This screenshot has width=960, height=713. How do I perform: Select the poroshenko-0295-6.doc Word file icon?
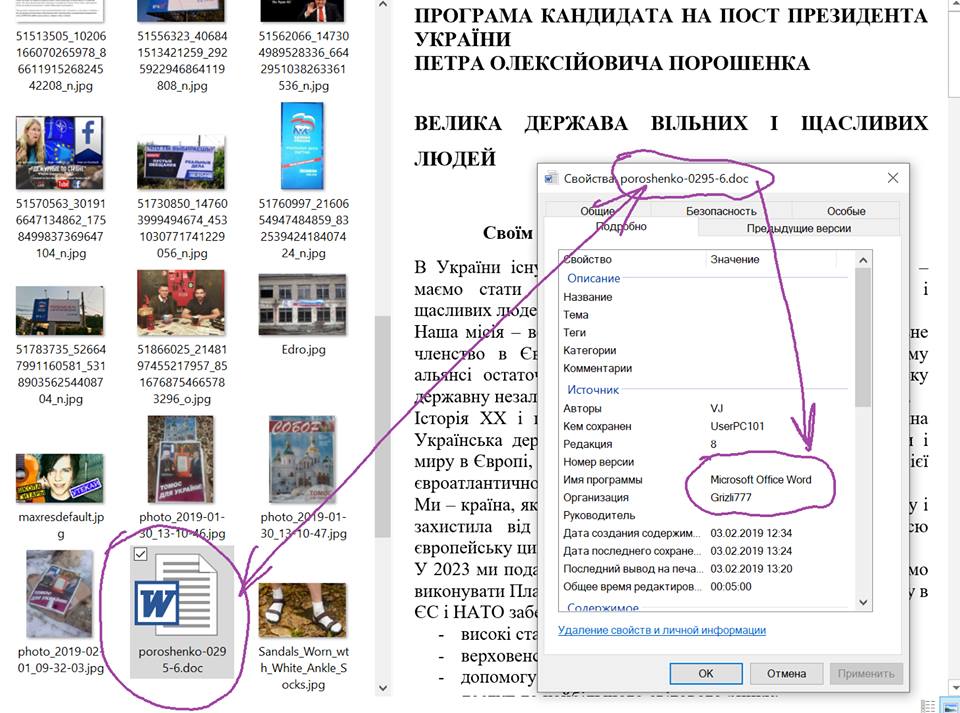[x=175, y=595]
